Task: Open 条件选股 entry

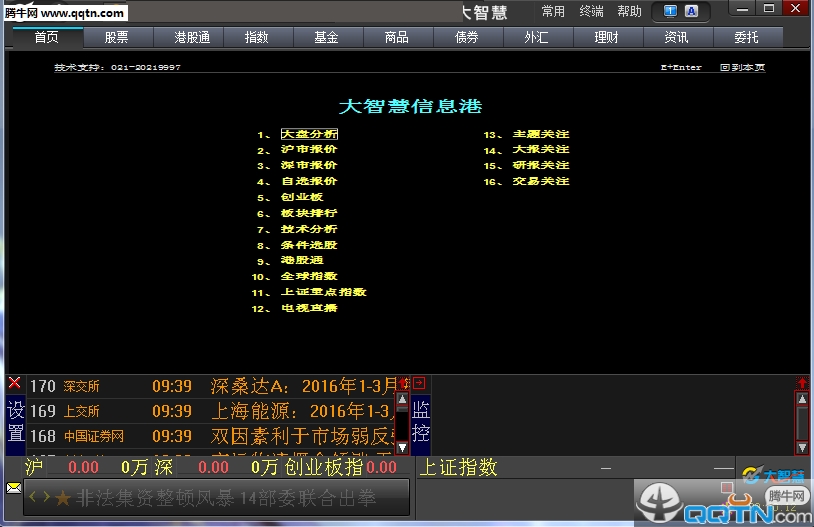Action: tap(309, 245)
